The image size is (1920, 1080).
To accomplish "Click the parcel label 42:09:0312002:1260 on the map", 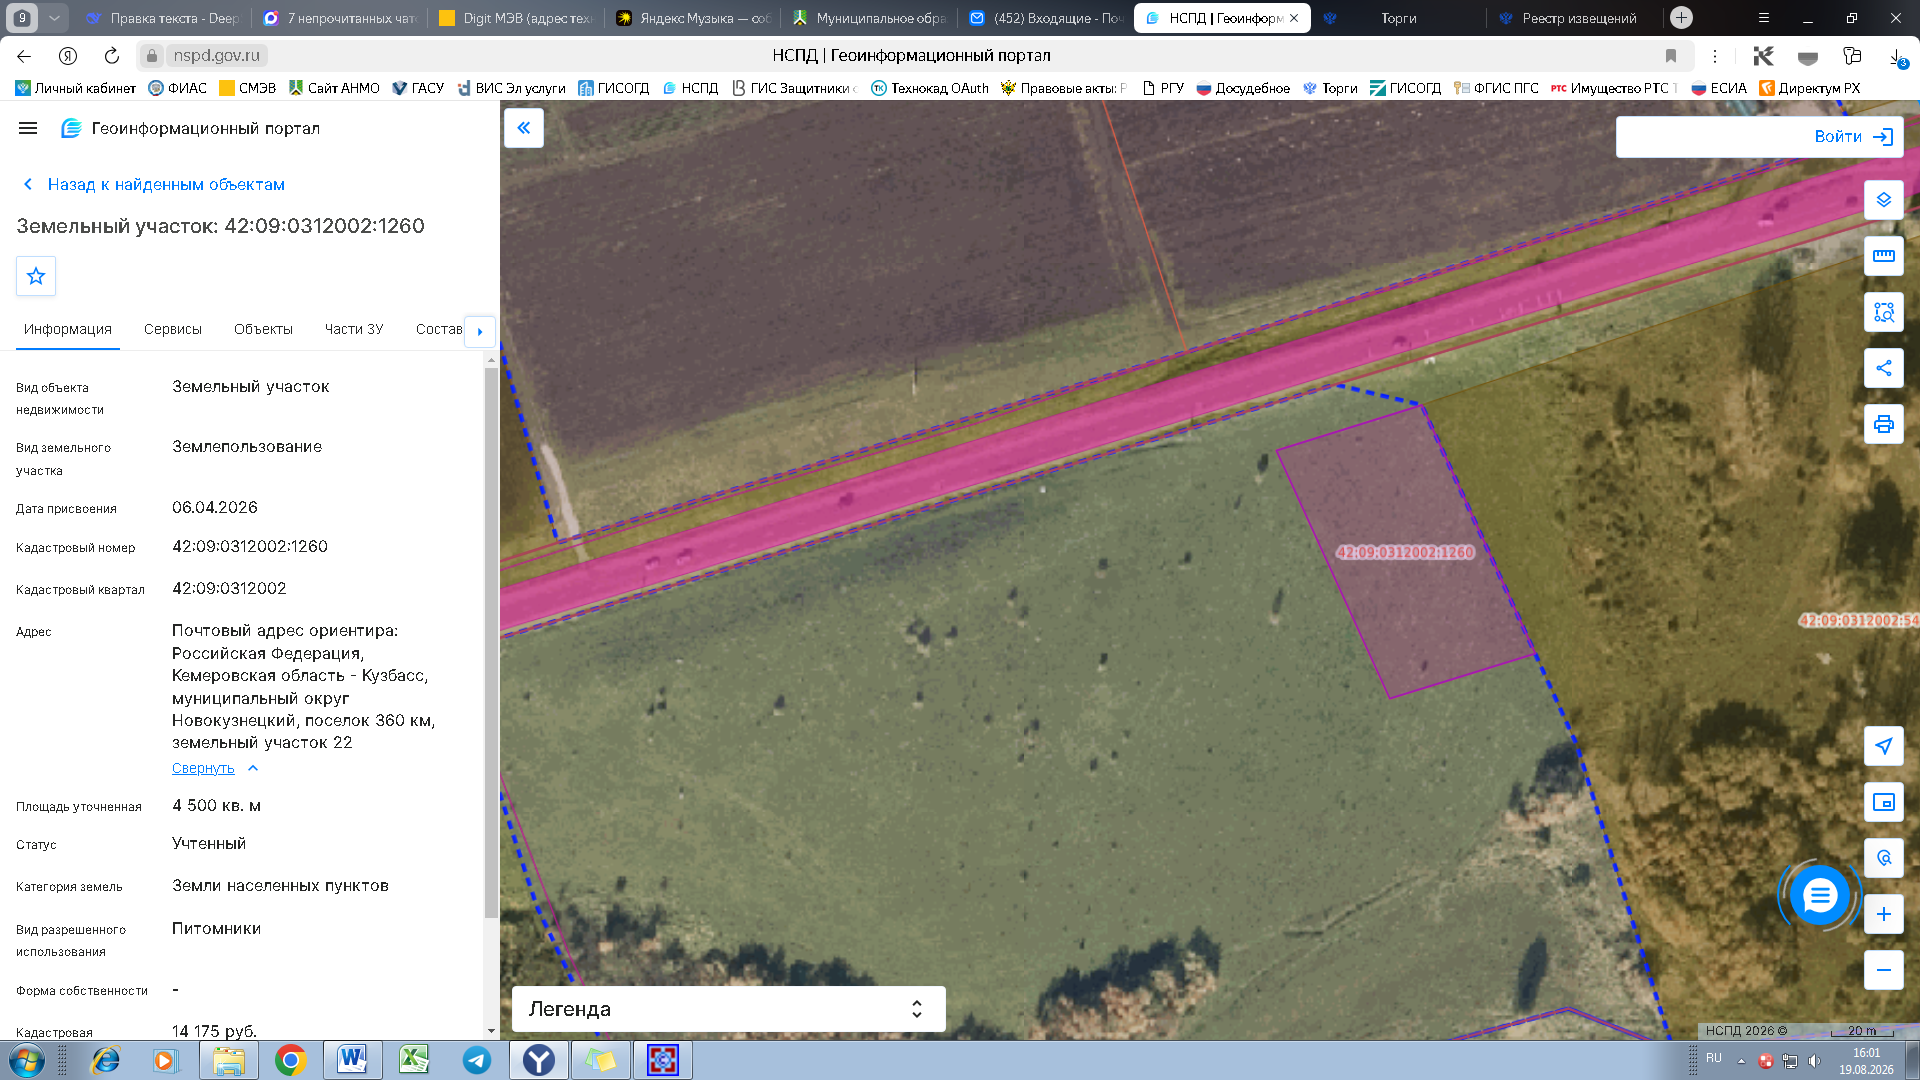I will click(x=1405, y=552).
